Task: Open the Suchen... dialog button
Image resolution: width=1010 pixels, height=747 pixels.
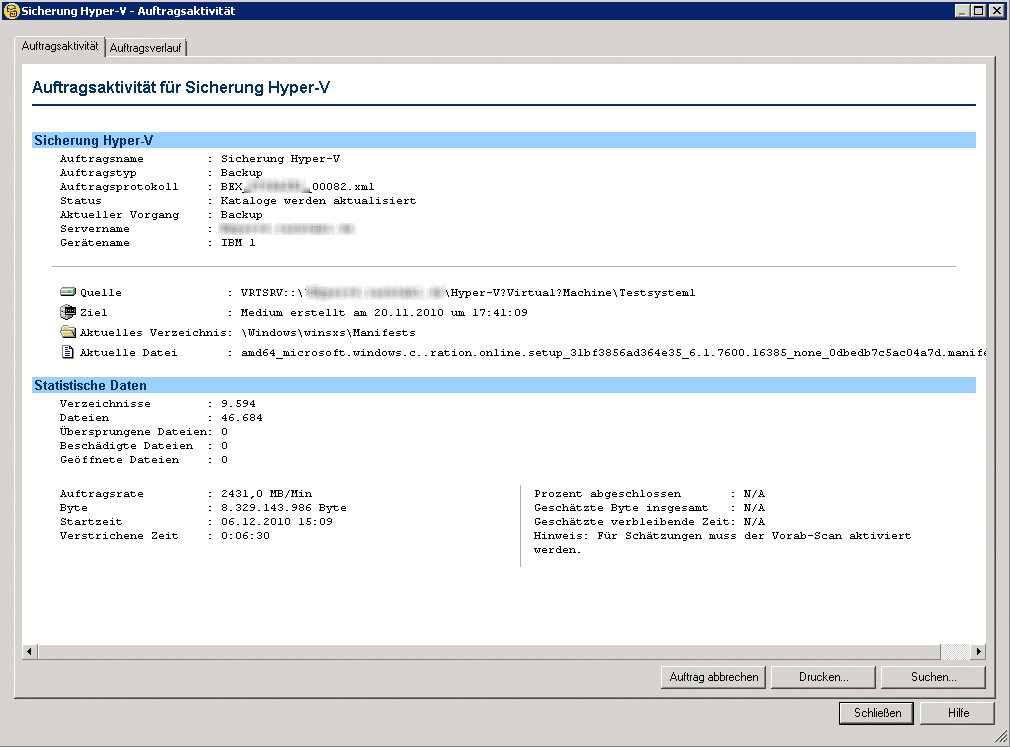Action: tap(933, 677)
